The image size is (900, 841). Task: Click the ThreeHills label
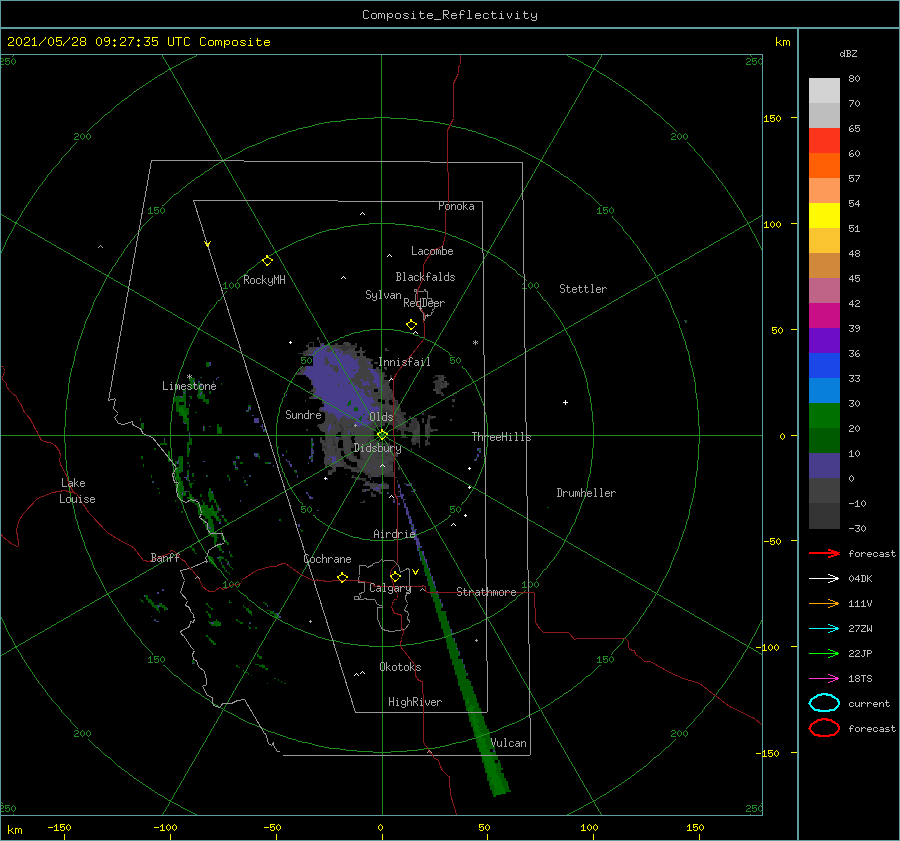(x=501, y=437)
